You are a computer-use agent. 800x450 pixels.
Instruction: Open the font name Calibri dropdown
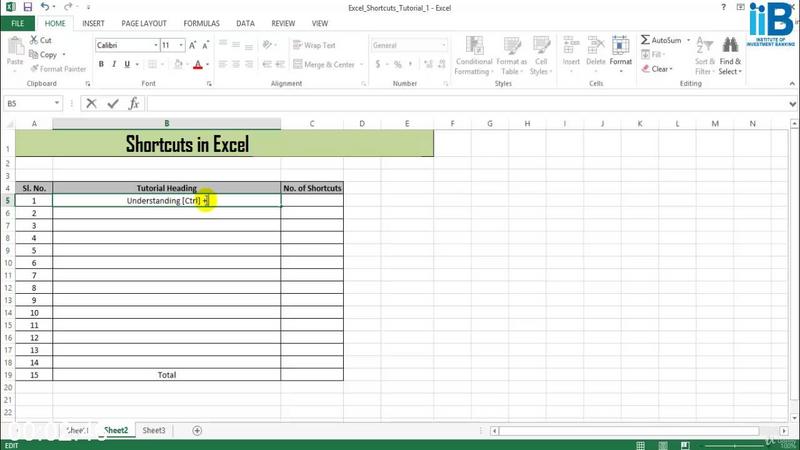click(x=156, y=45)
